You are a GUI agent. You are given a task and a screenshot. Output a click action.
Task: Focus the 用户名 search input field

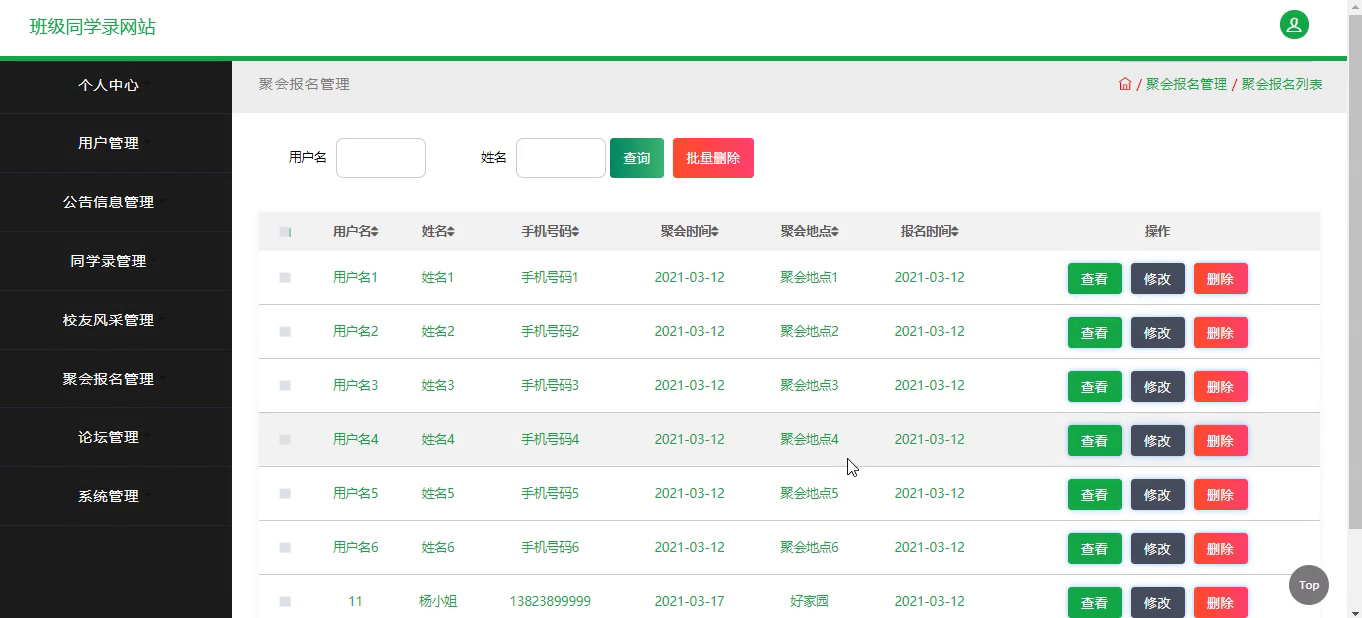(381, 158)
